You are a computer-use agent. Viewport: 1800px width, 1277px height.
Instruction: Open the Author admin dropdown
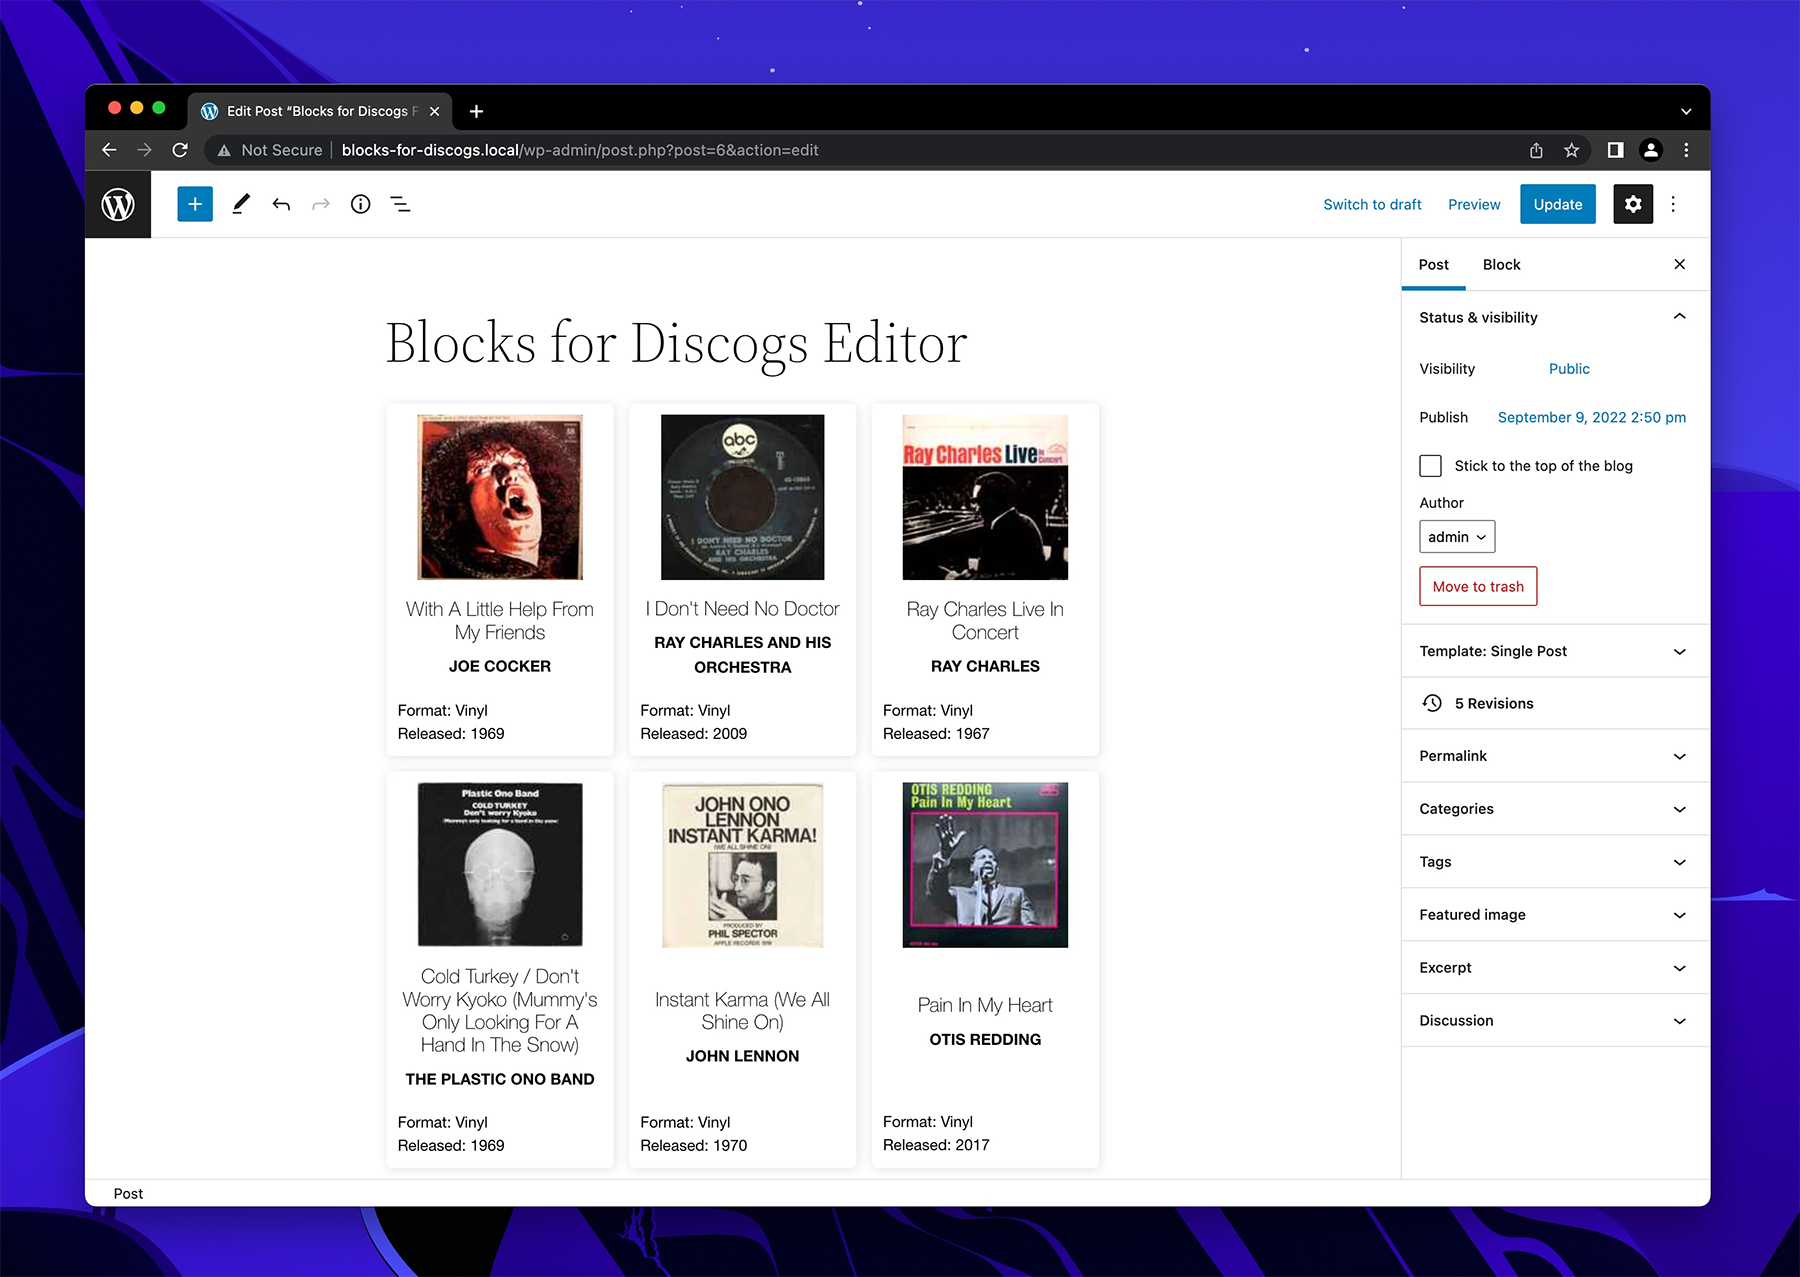point(1456,537)
